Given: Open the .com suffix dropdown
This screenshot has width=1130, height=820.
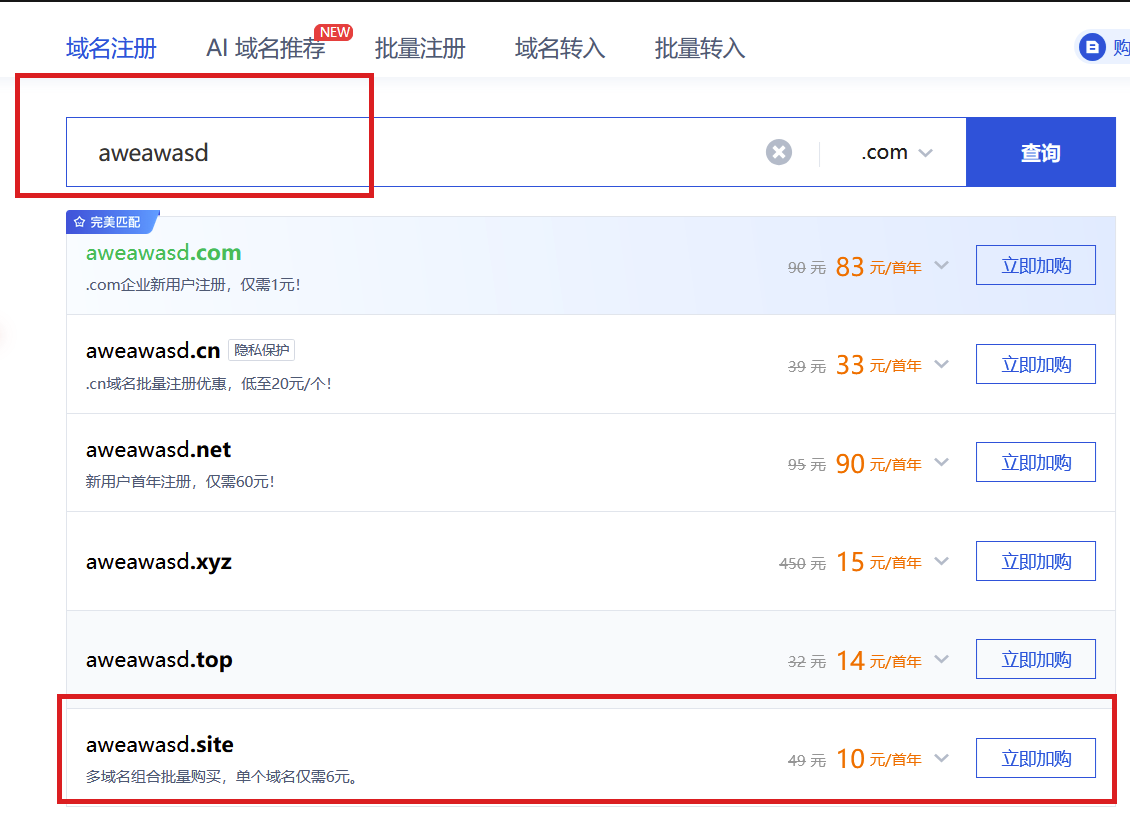Looking at the screenshot, I should point(897,153).
